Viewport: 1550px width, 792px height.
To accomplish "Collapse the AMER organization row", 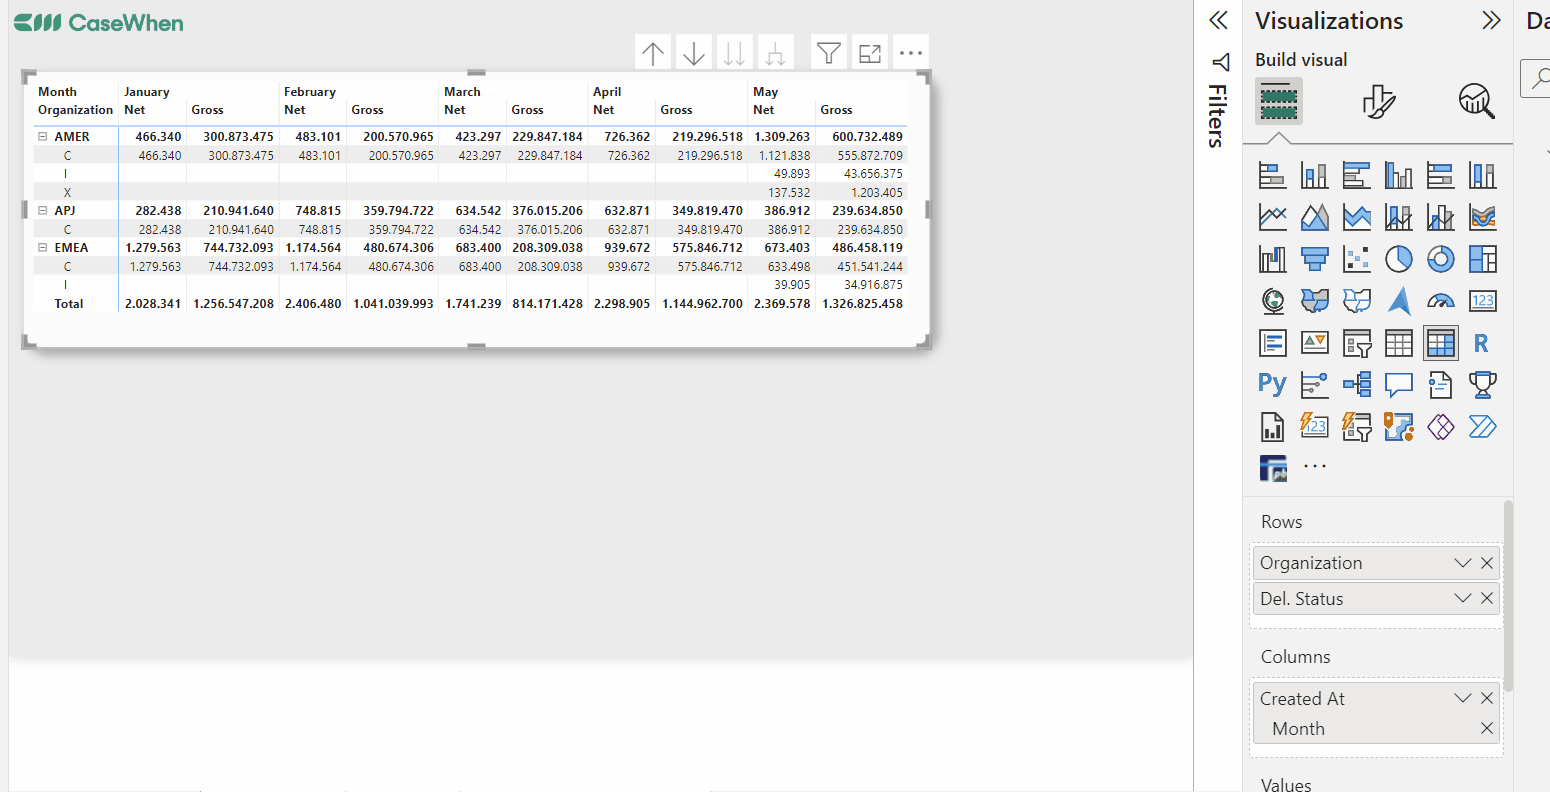I will coord(41,136).
